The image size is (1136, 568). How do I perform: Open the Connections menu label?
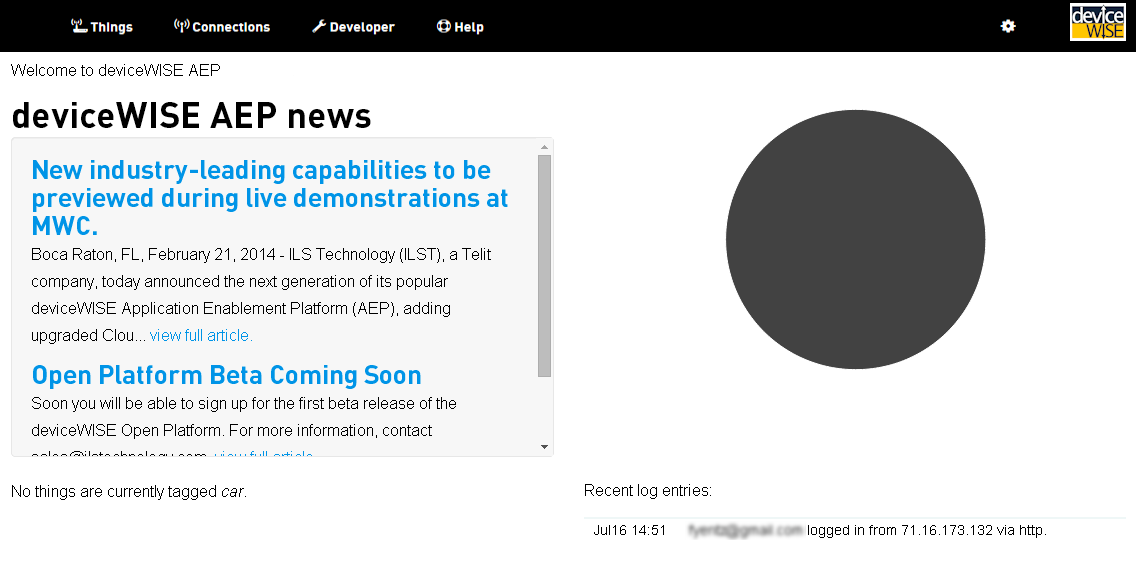[231, 27]
